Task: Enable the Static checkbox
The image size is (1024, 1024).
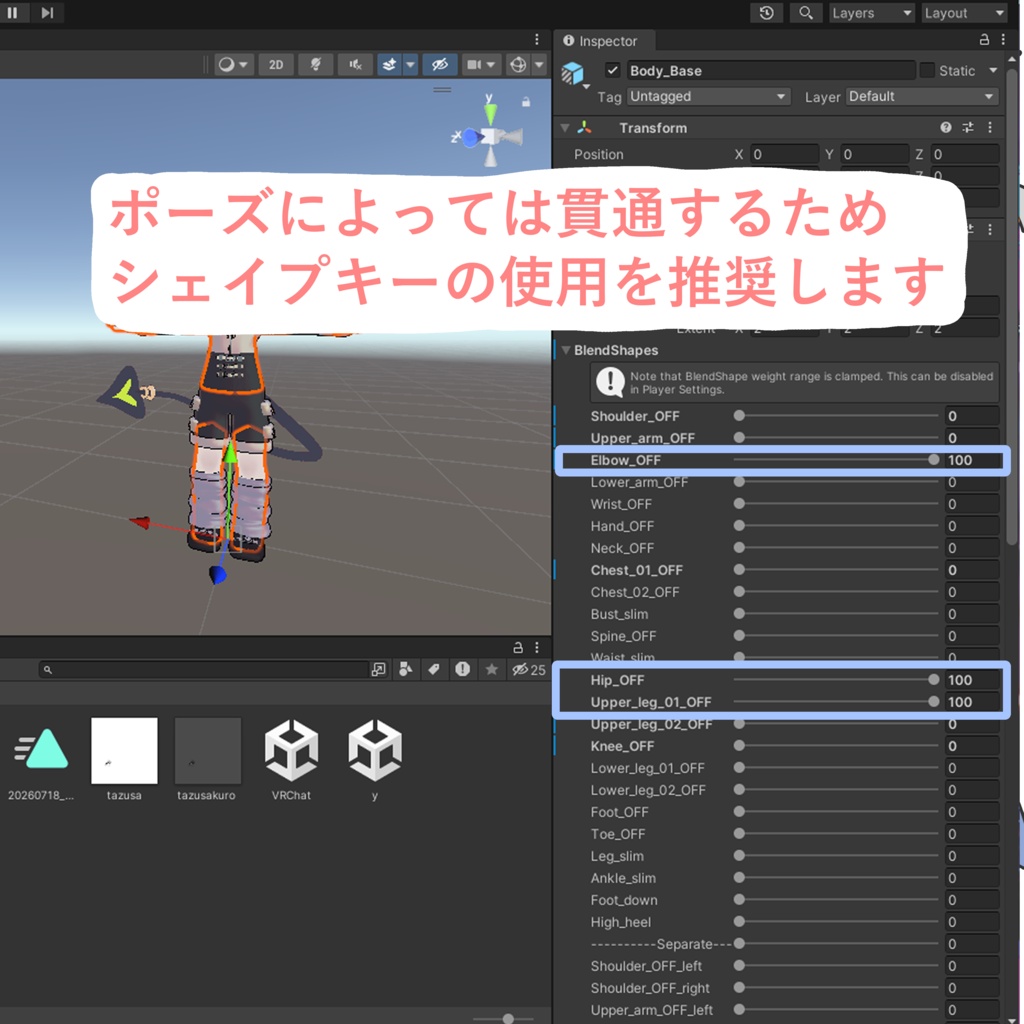Action: pyautogui.click(x=927, y=70)
